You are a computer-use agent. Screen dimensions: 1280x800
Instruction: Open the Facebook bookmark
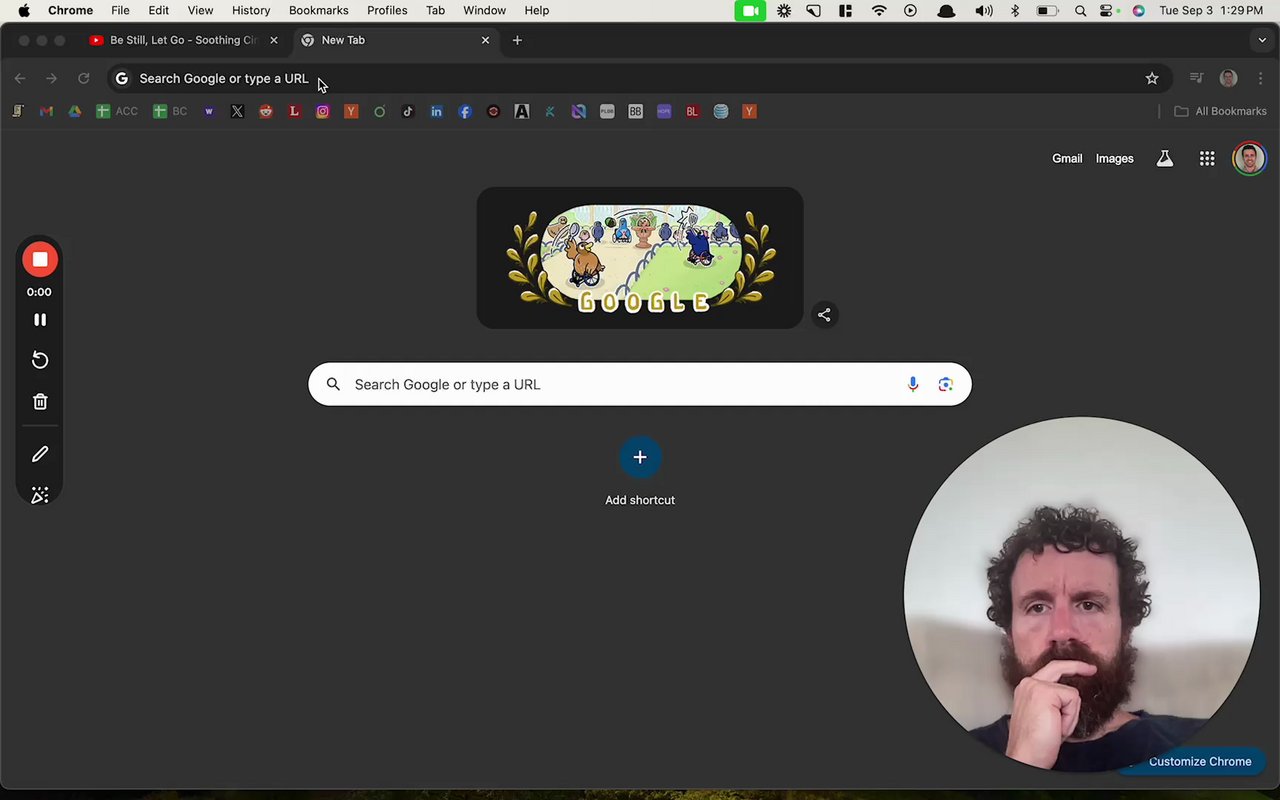(x=465, y=111)
